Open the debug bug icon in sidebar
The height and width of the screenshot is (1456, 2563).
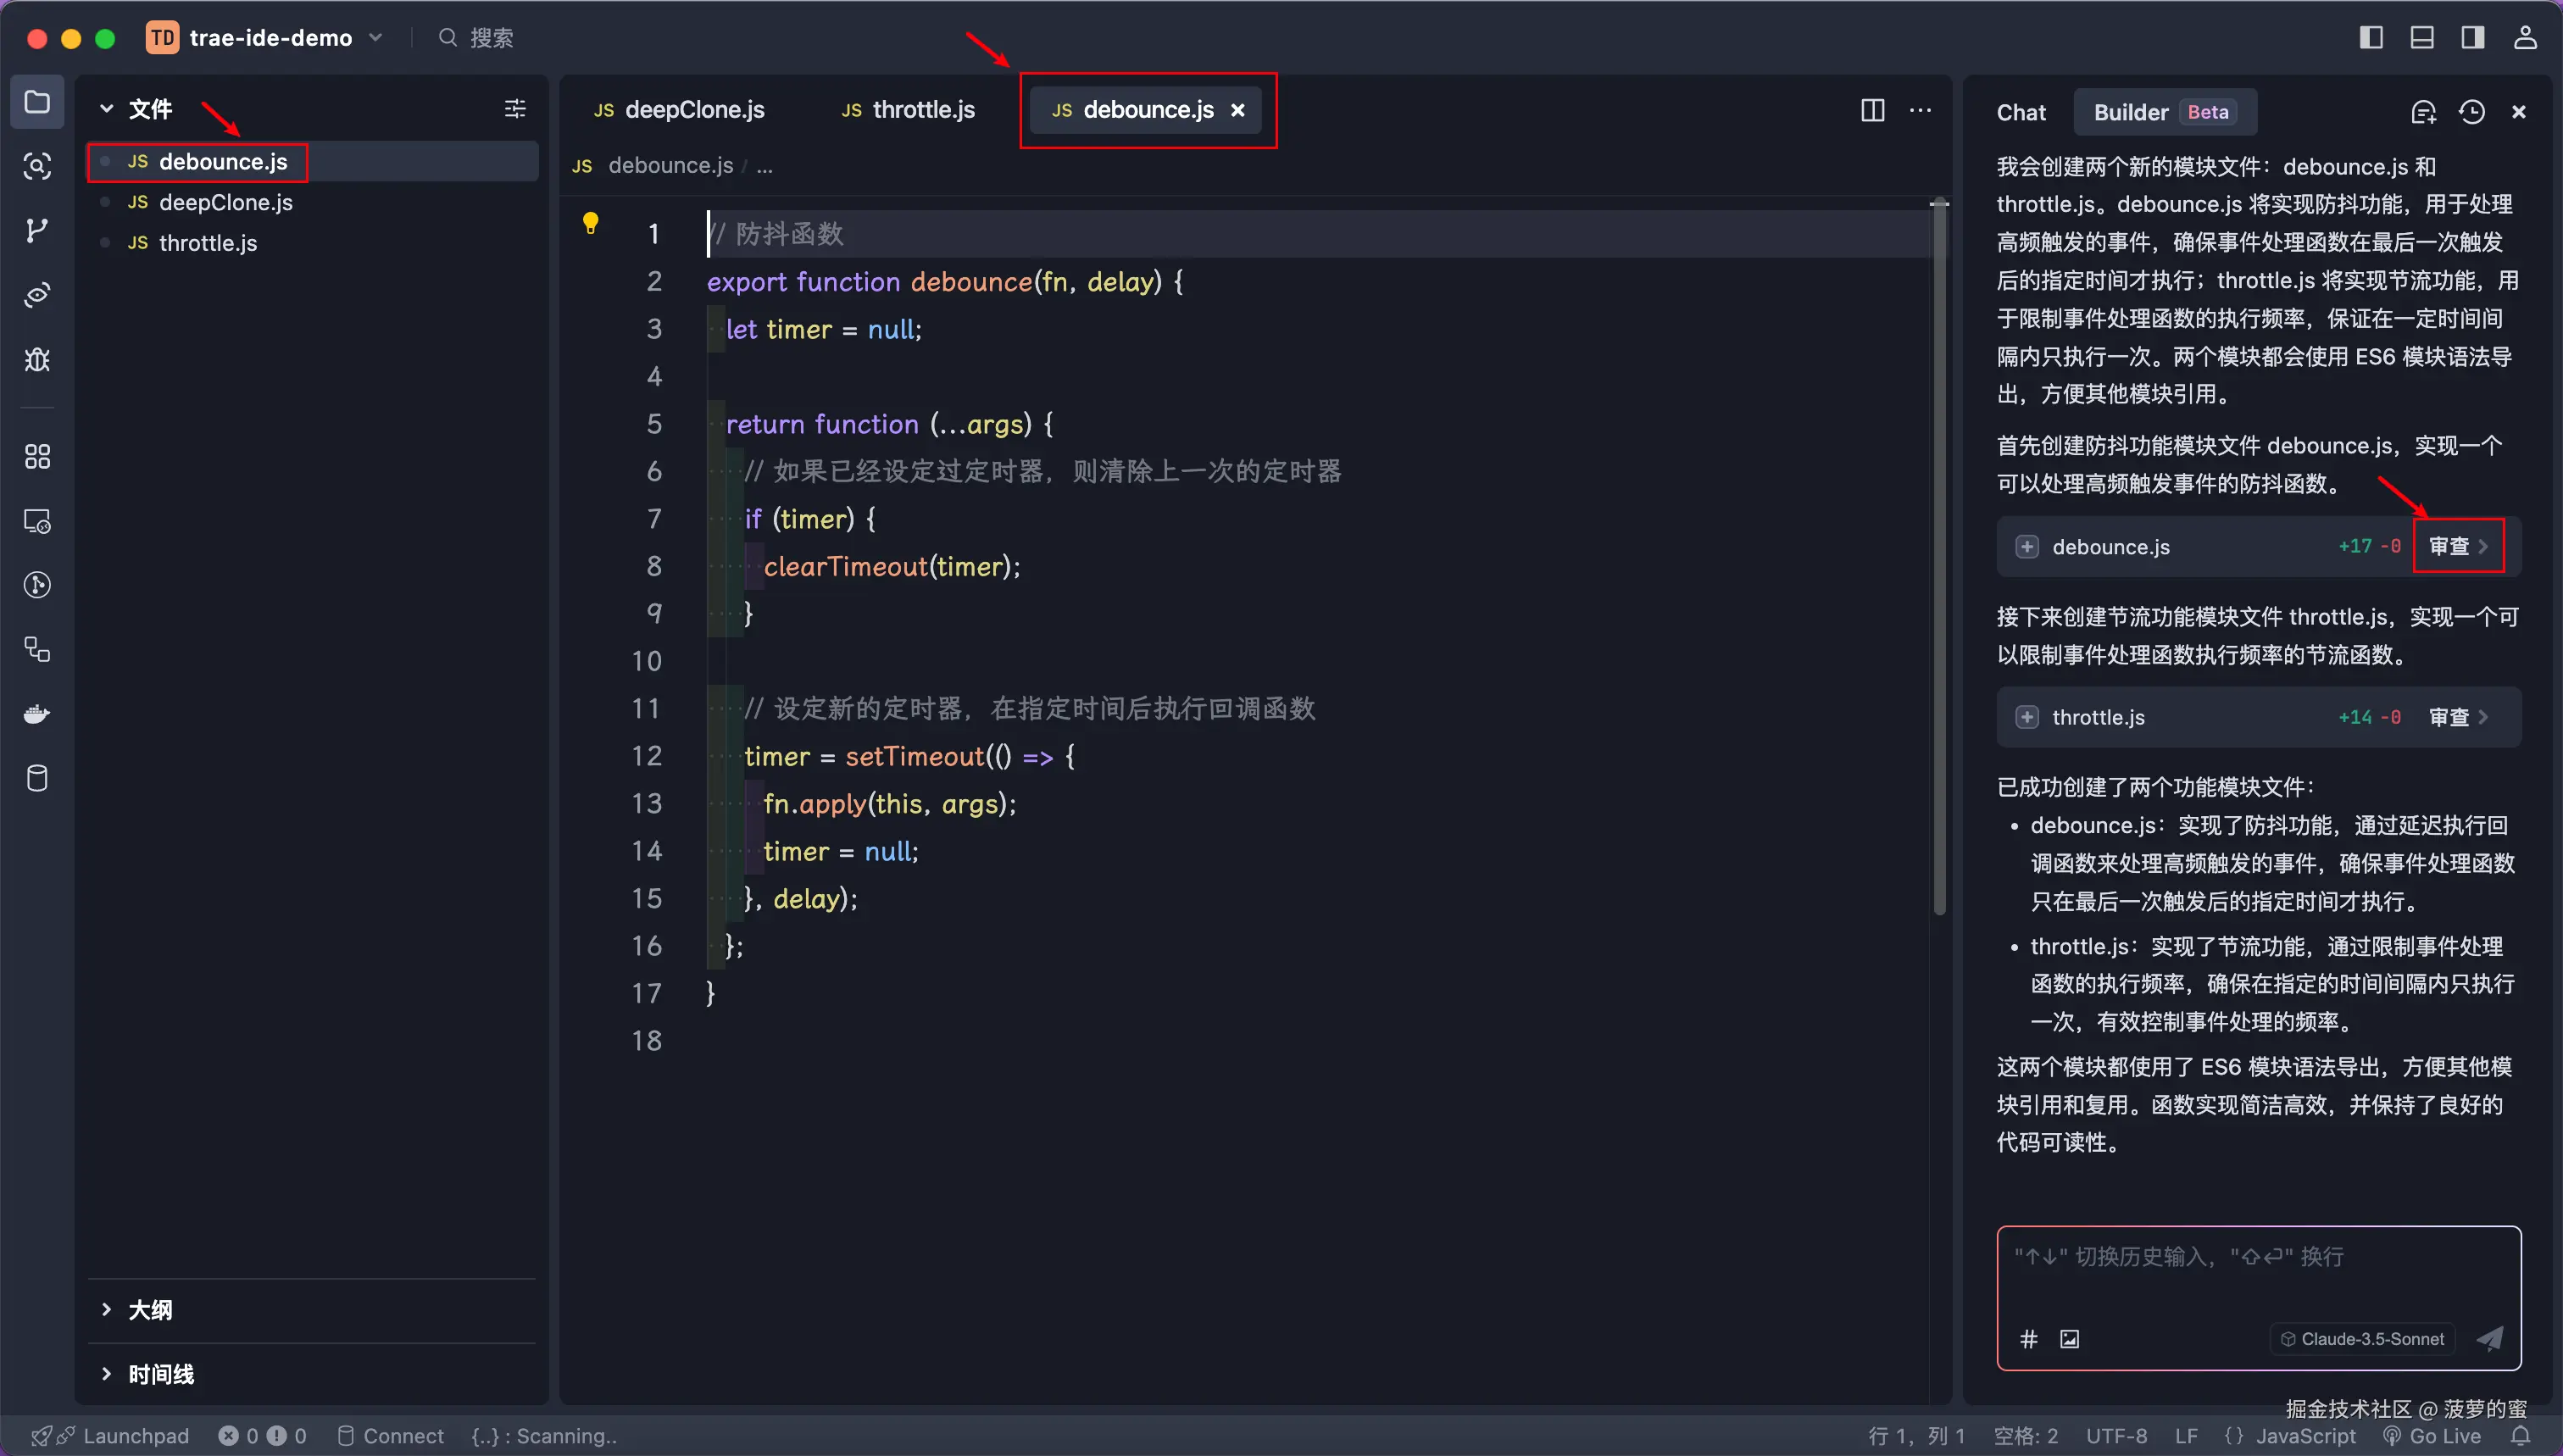[x=37, y=359]
